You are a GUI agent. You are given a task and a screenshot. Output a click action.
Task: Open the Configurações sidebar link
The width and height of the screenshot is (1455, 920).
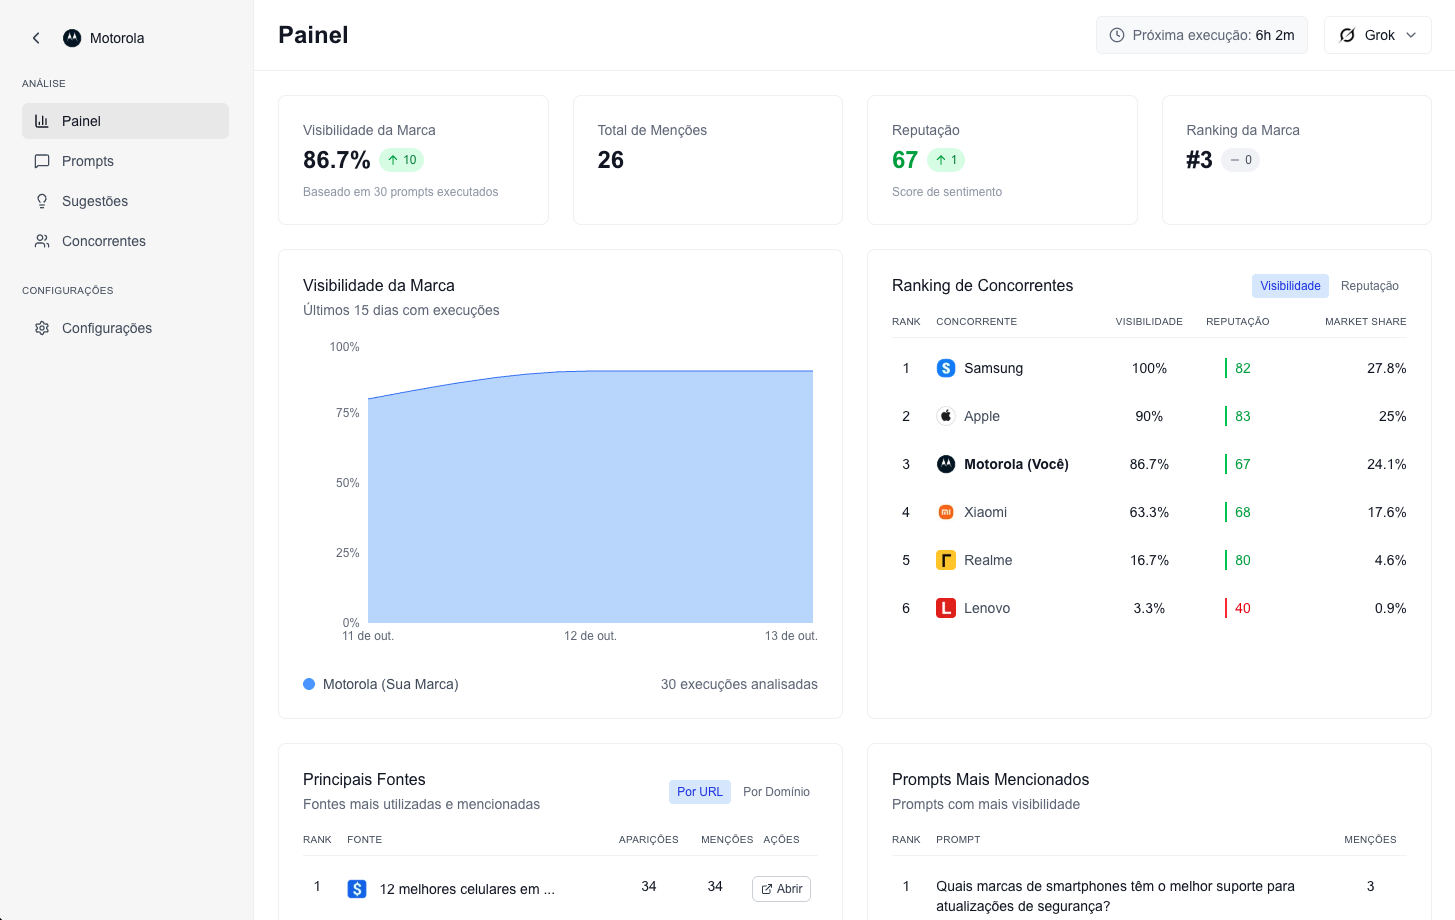click(107, 328)
